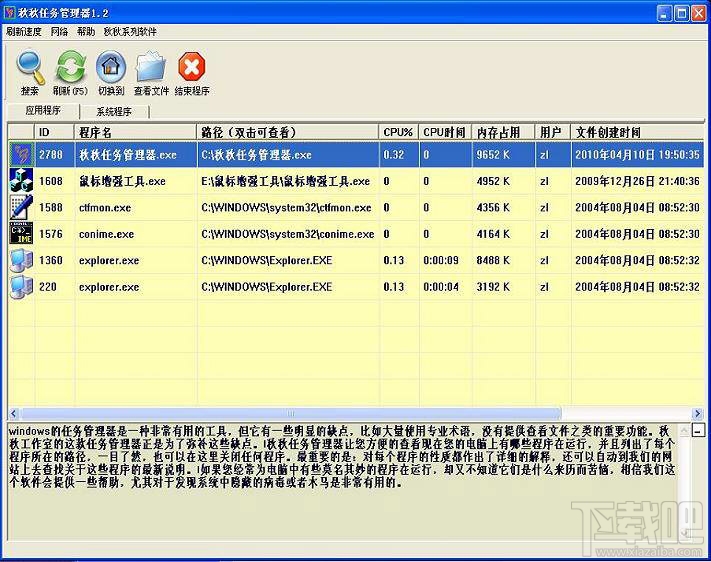Switch to the 应用程序 tab

pos(43,110)
